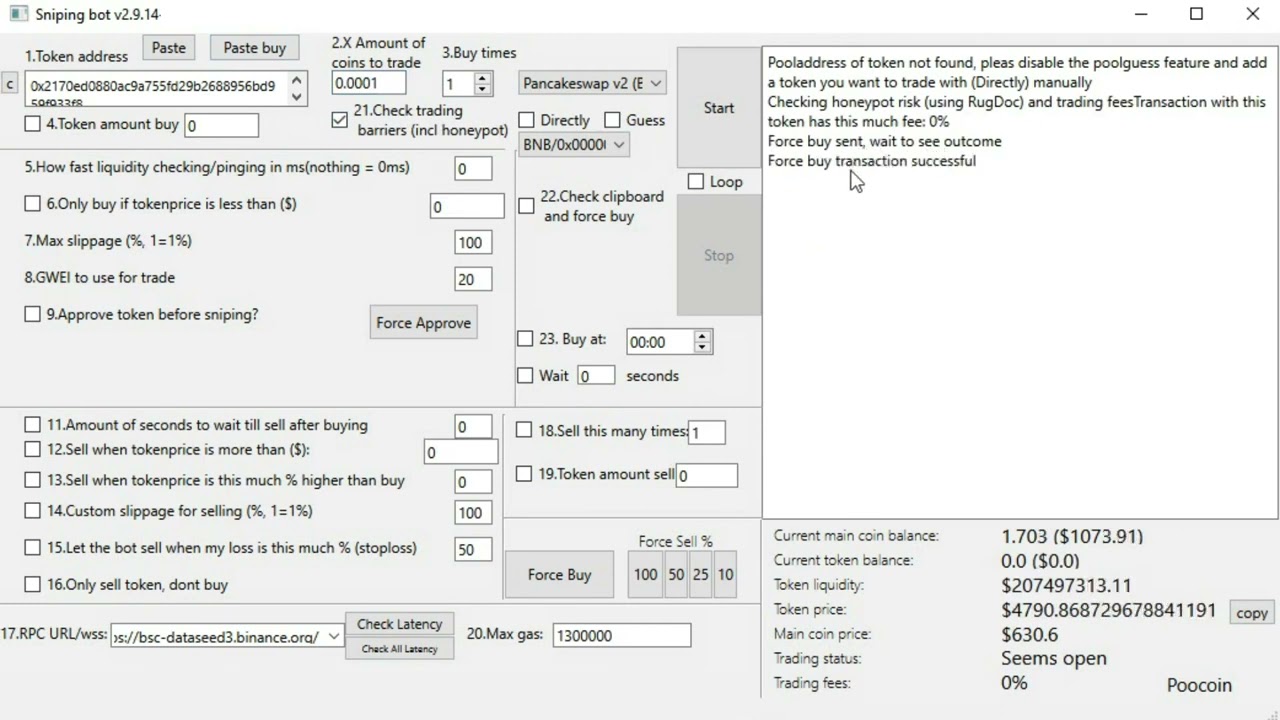
Task: Click the 'Seems open' trading status text
Action: (x=1054, y=659)
